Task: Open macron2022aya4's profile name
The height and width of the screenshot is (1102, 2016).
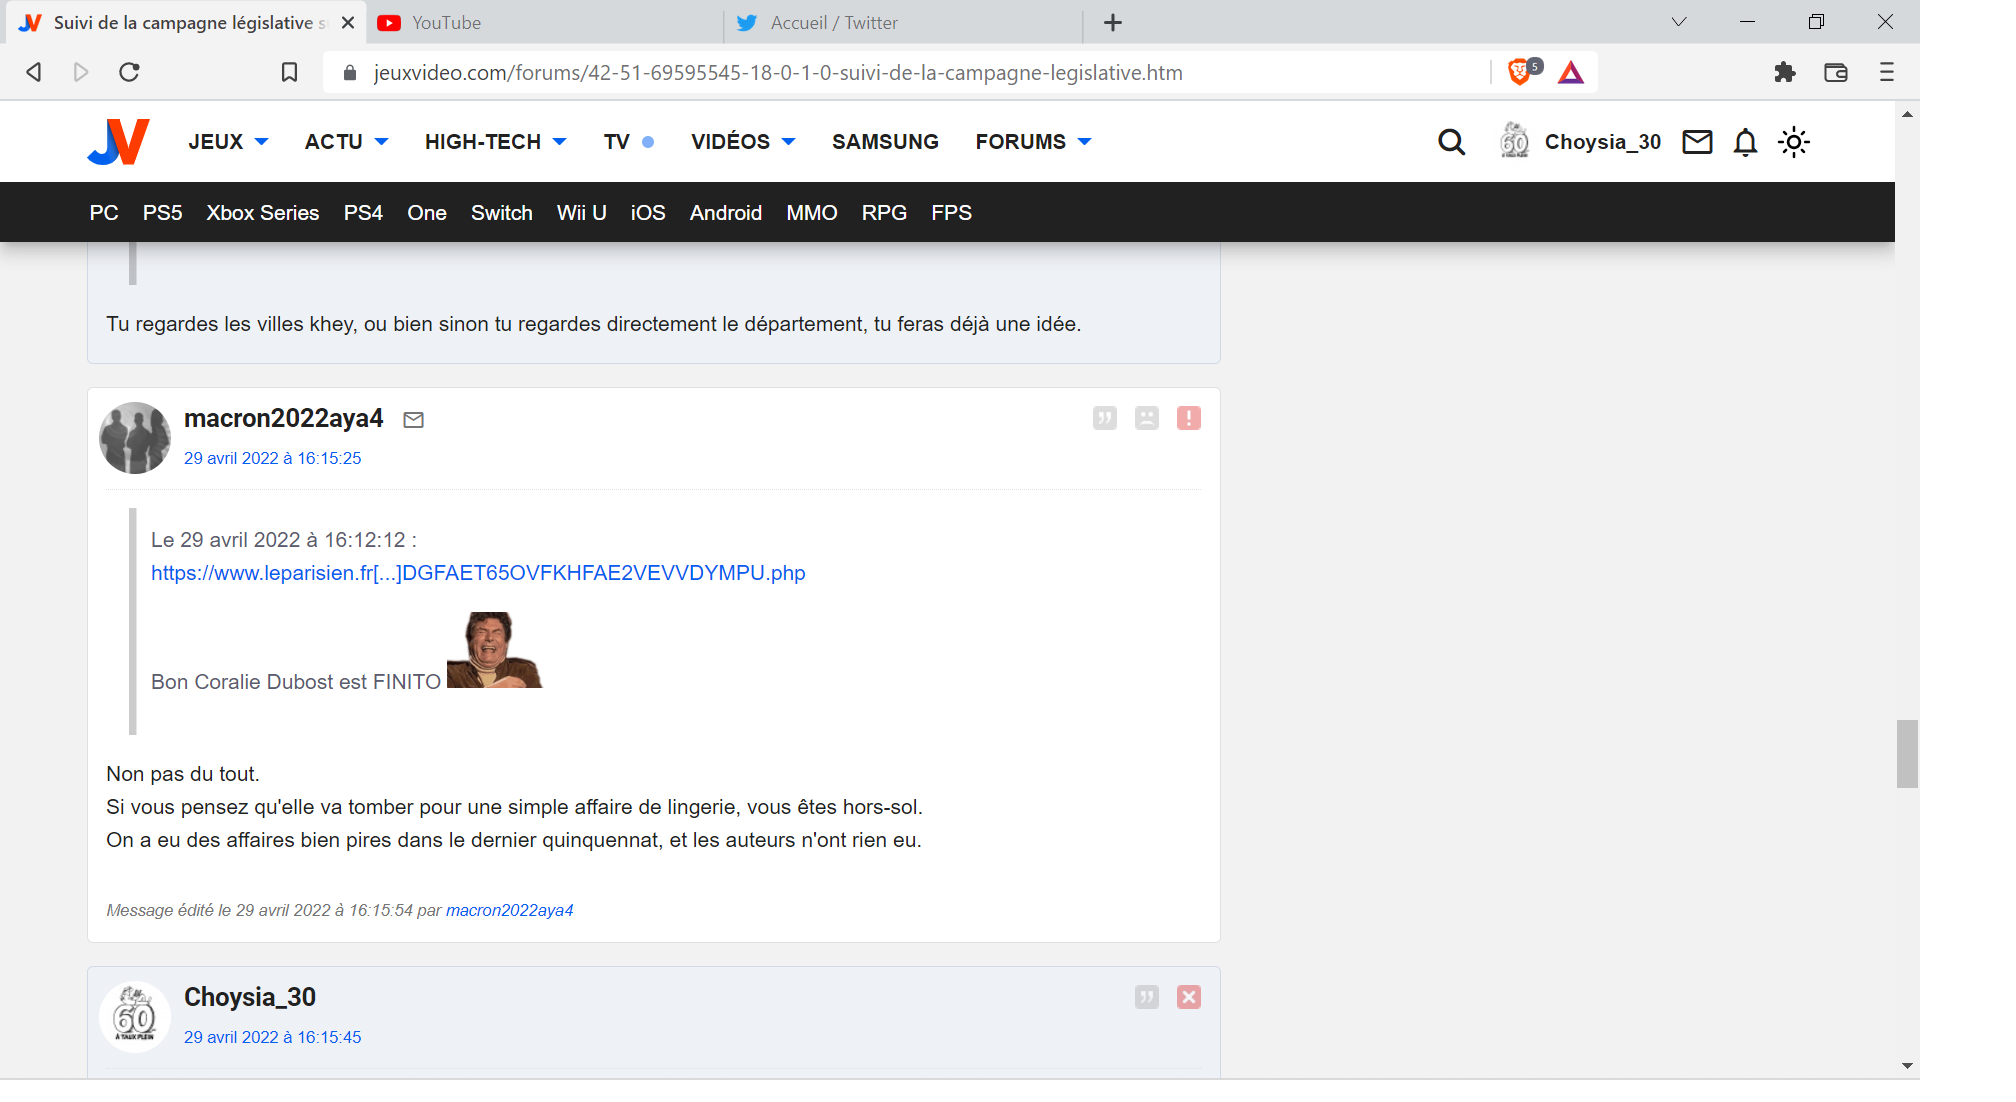Action: click(x=284, y=418)
